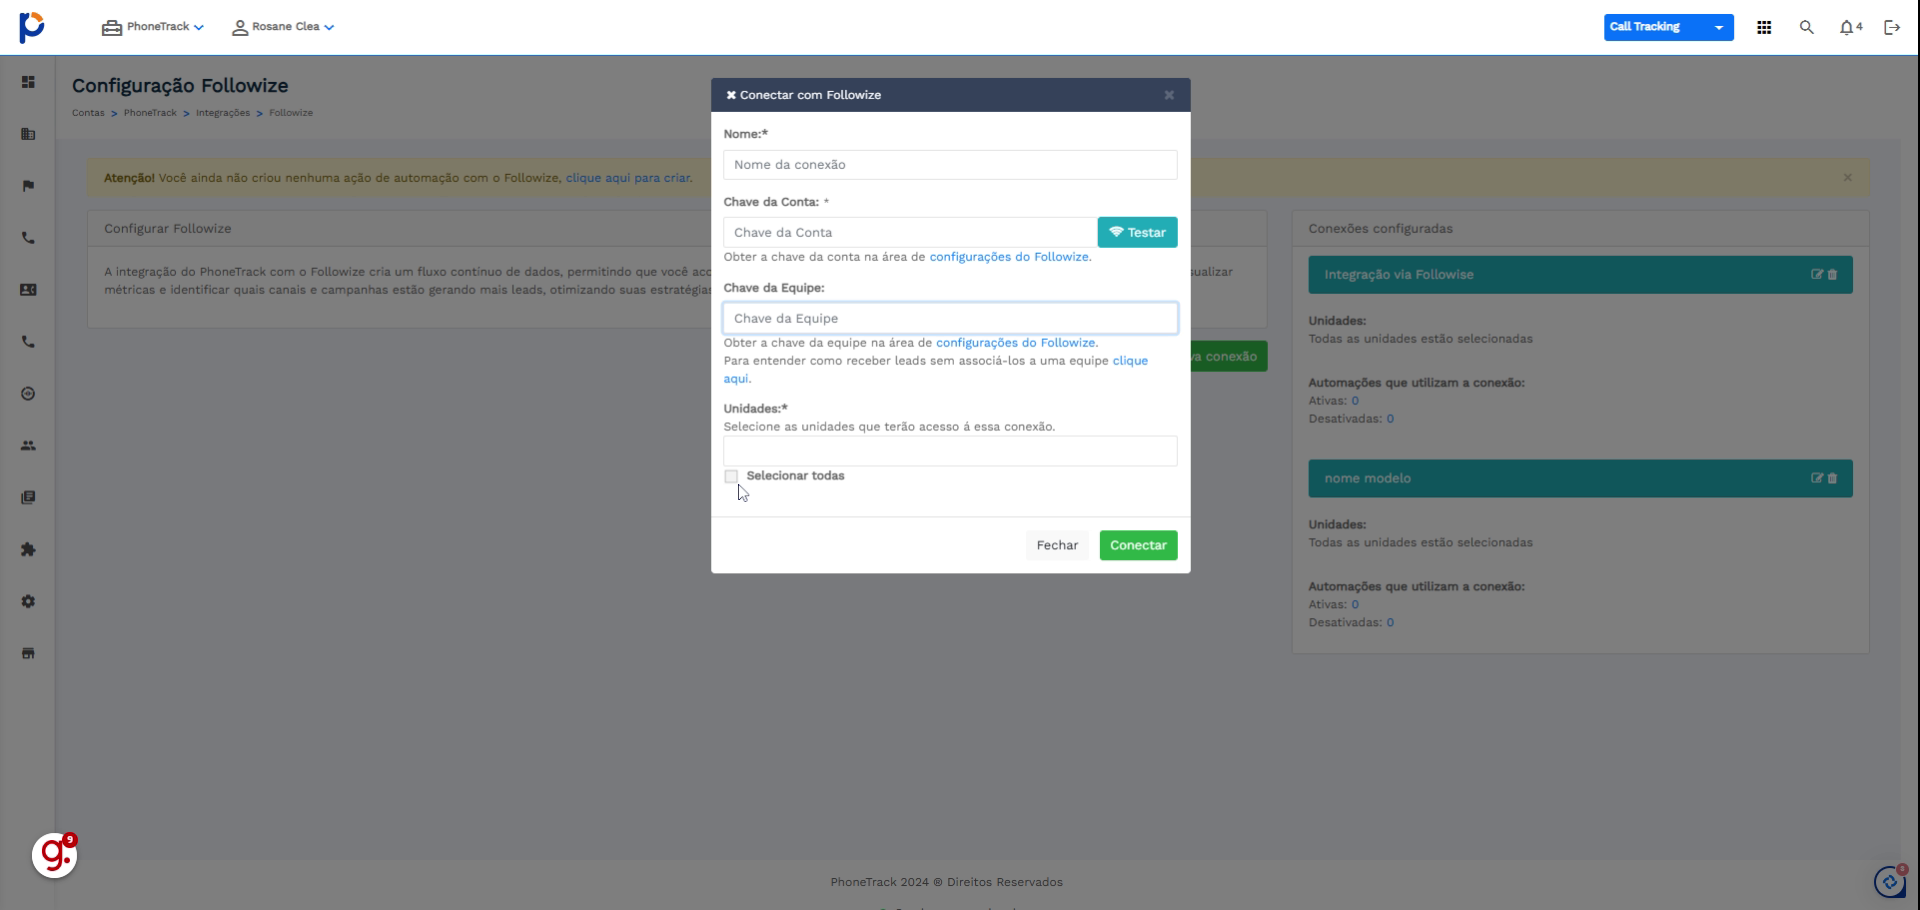Click the 'Configuração Followize' page heading

click(180, 86)
